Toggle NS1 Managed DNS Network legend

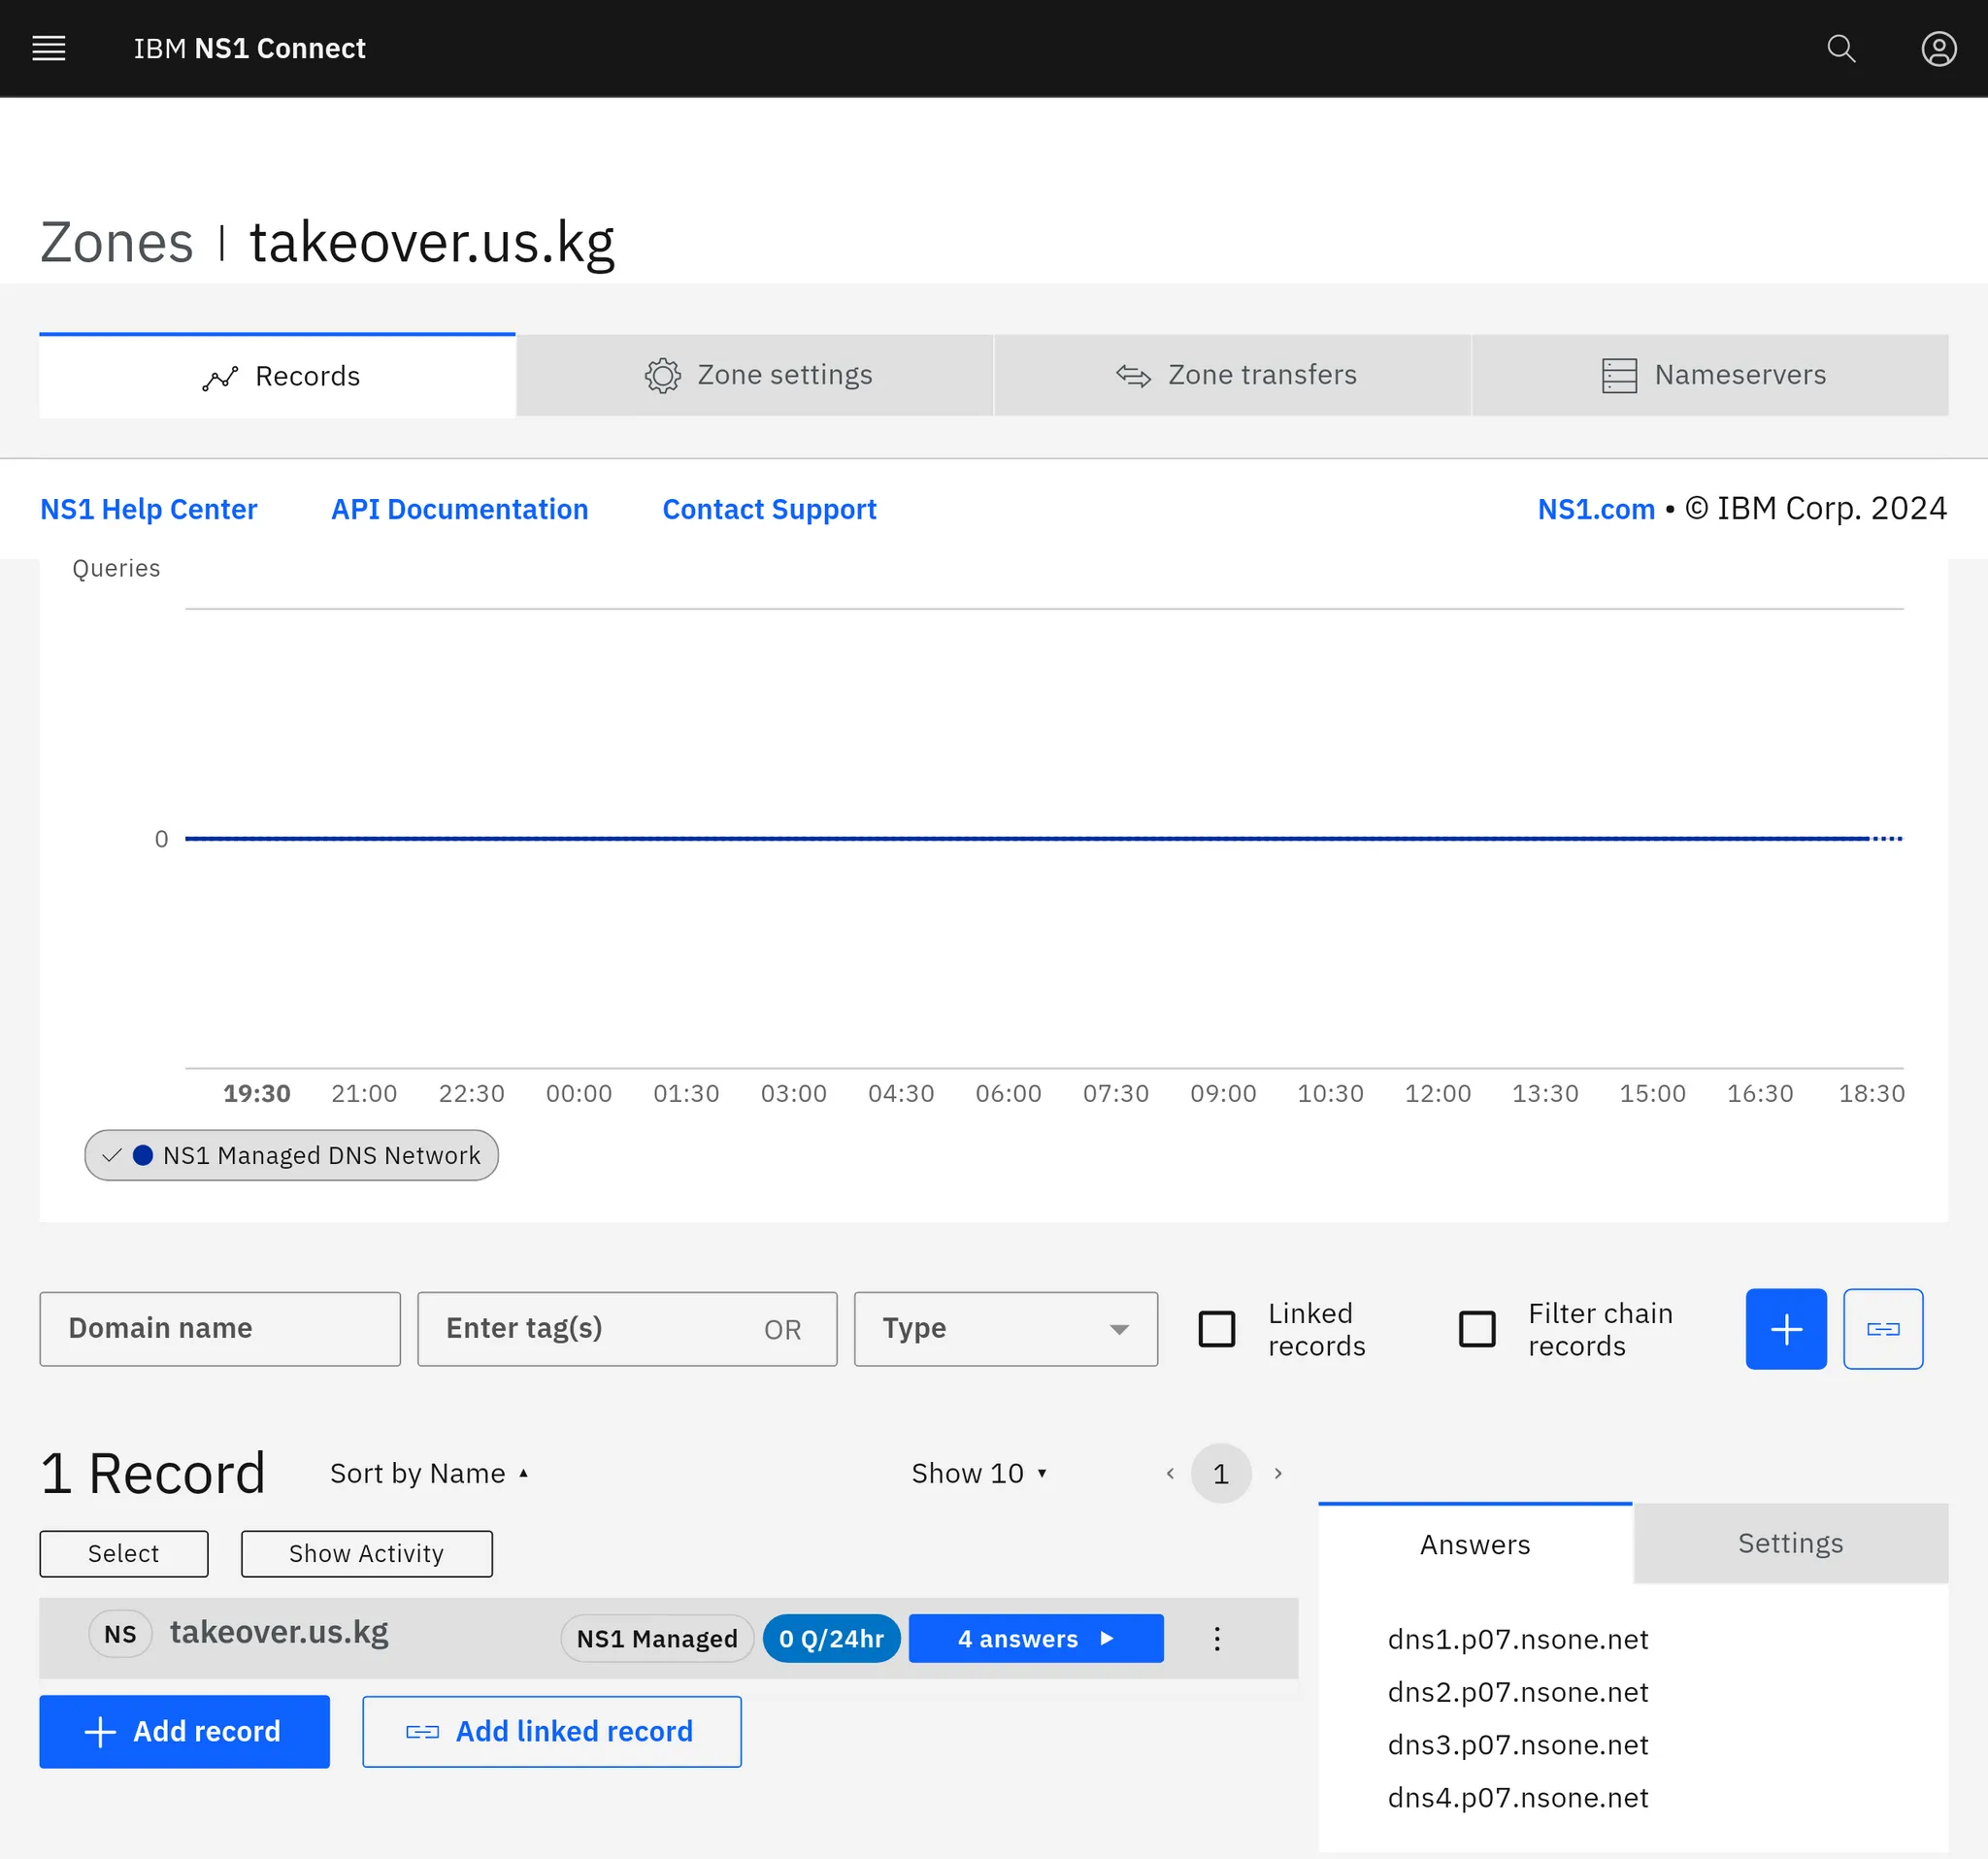pos(291,1155)
